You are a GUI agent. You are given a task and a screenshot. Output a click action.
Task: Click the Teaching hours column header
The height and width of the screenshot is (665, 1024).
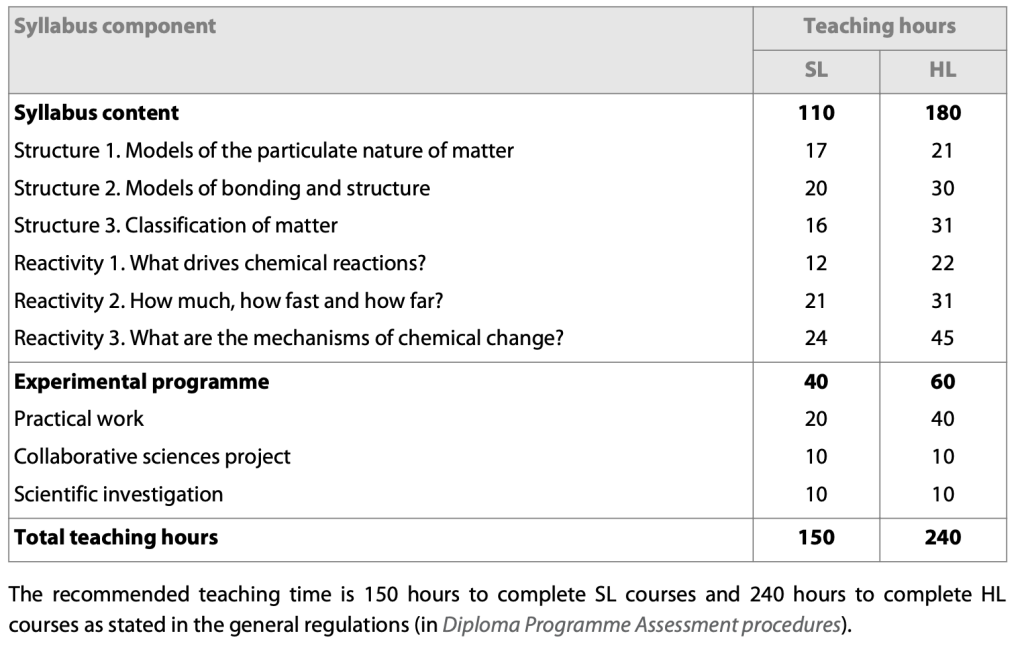[x=879, y=26]
